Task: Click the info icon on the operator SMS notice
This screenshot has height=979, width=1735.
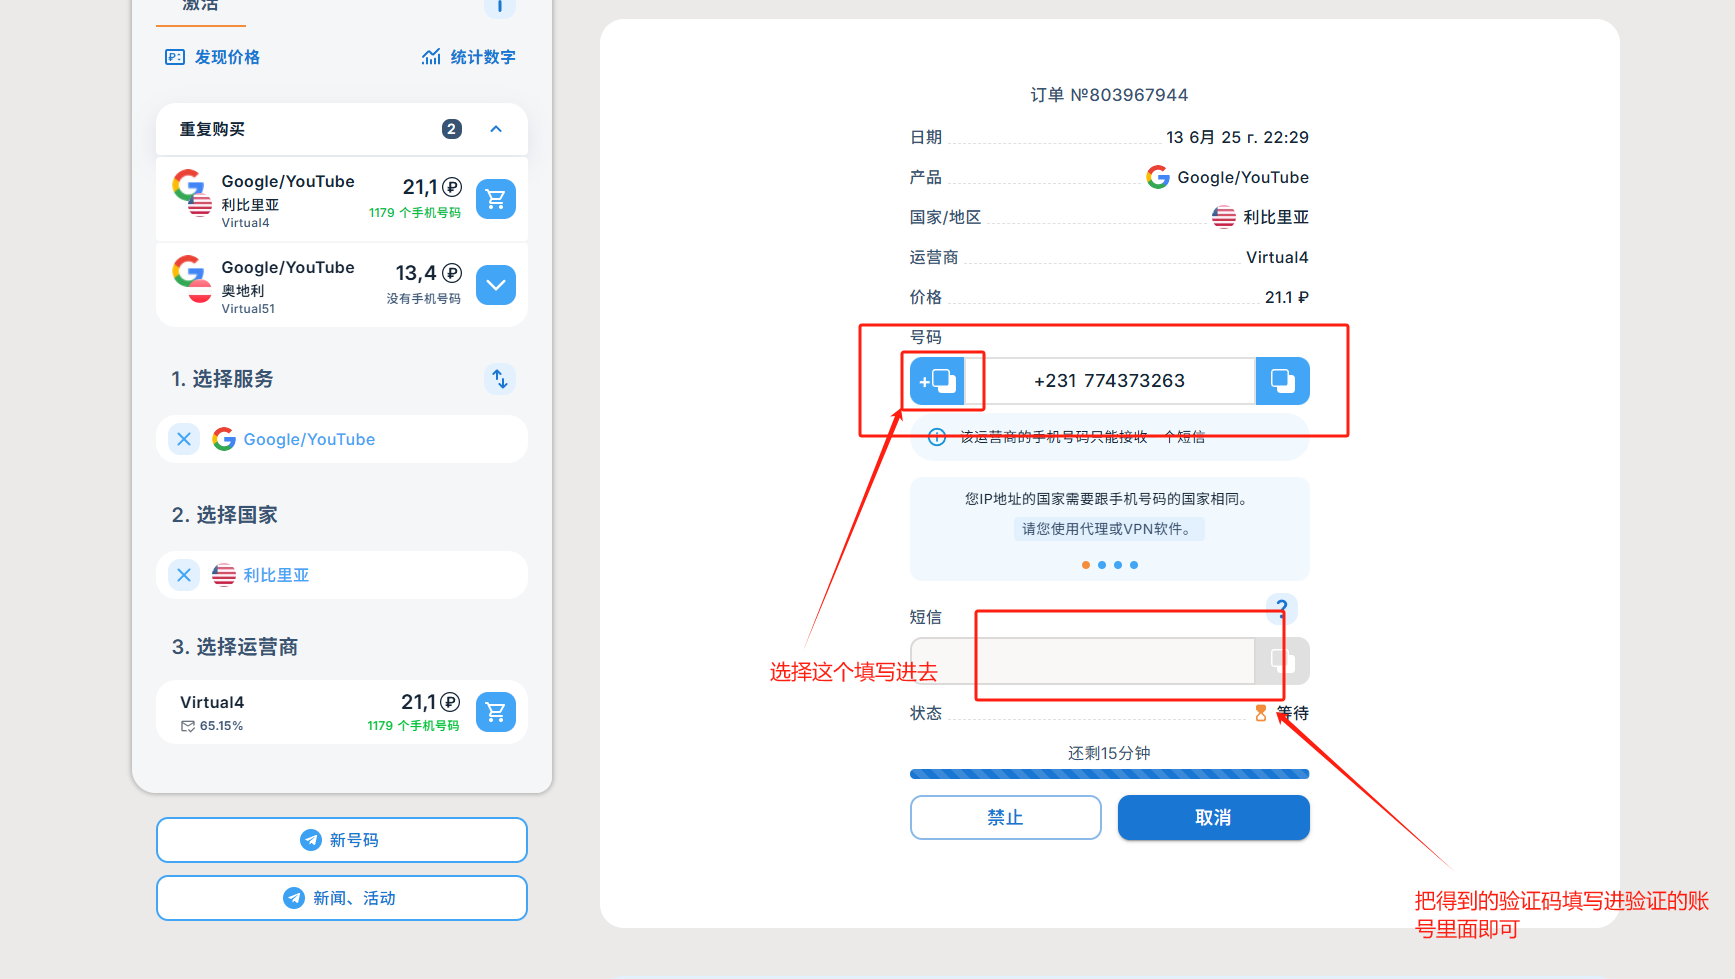Action: 937,437
